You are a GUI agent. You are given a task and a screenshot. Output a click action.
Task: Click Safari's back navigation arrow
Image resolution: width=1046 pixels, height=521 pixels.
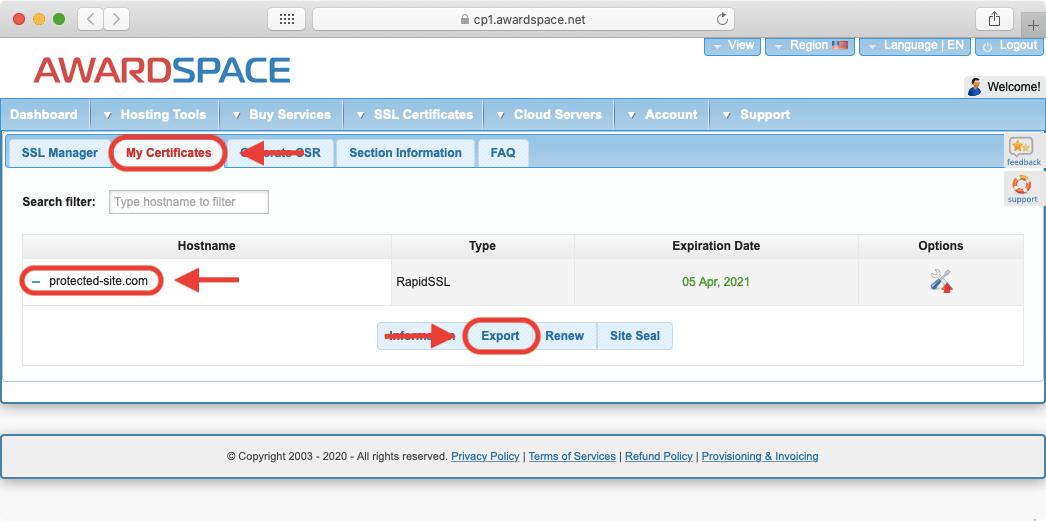[x=90, y=19]
